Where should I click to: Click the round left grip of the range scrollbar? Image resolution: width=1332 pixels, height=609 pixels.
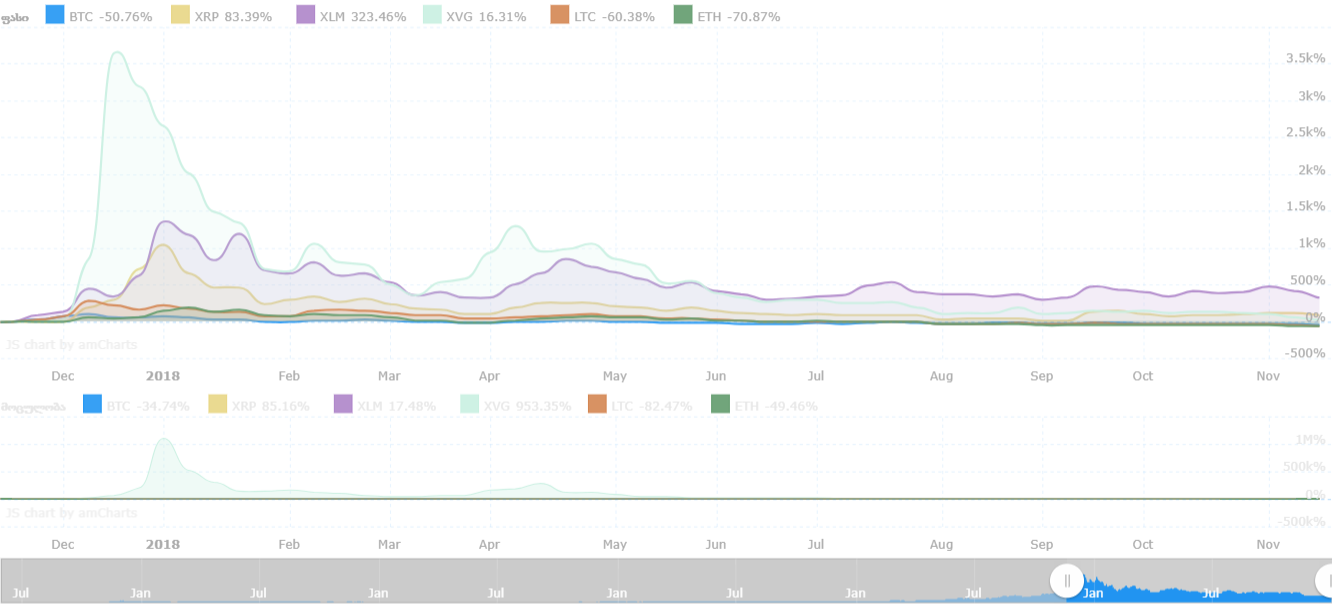[x=1067, y=580]
